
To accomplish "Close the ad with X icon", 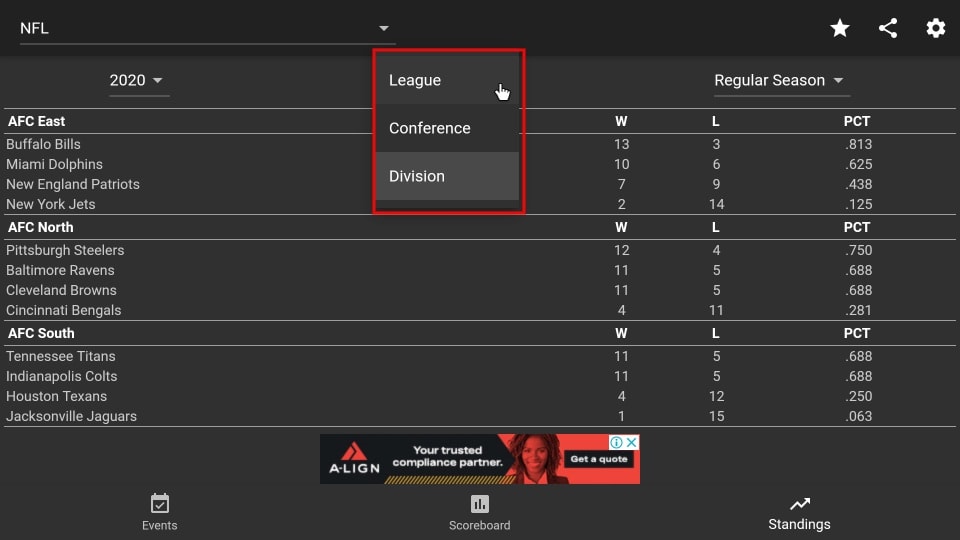I will [632, 442].
